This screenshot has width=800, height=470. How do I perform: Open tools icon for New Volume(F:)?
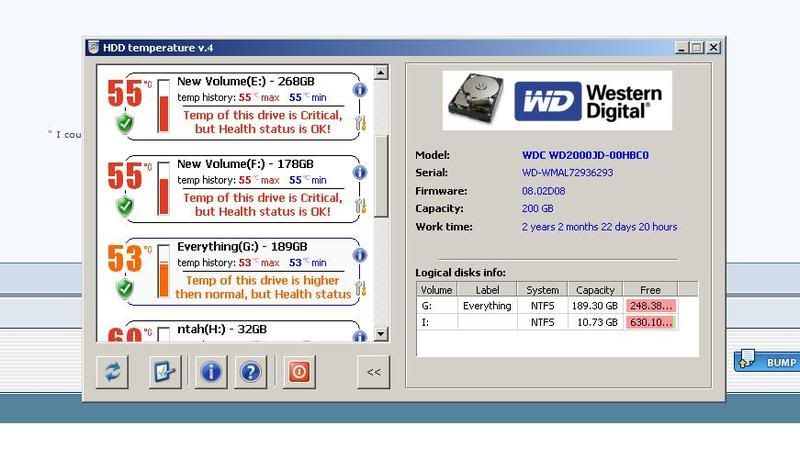click(x=359, y=205)
